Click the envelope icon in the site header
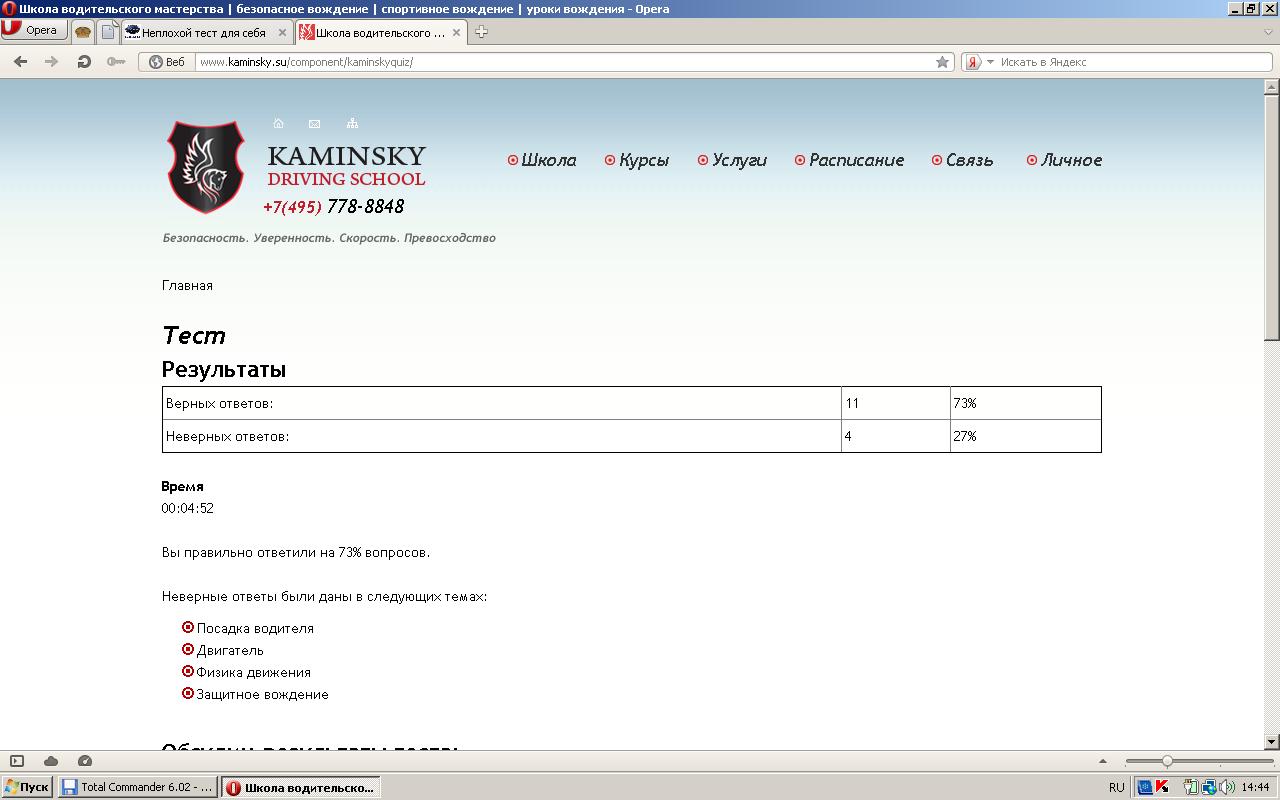Viewport: 1280px width, 800px height. point(314,124)
